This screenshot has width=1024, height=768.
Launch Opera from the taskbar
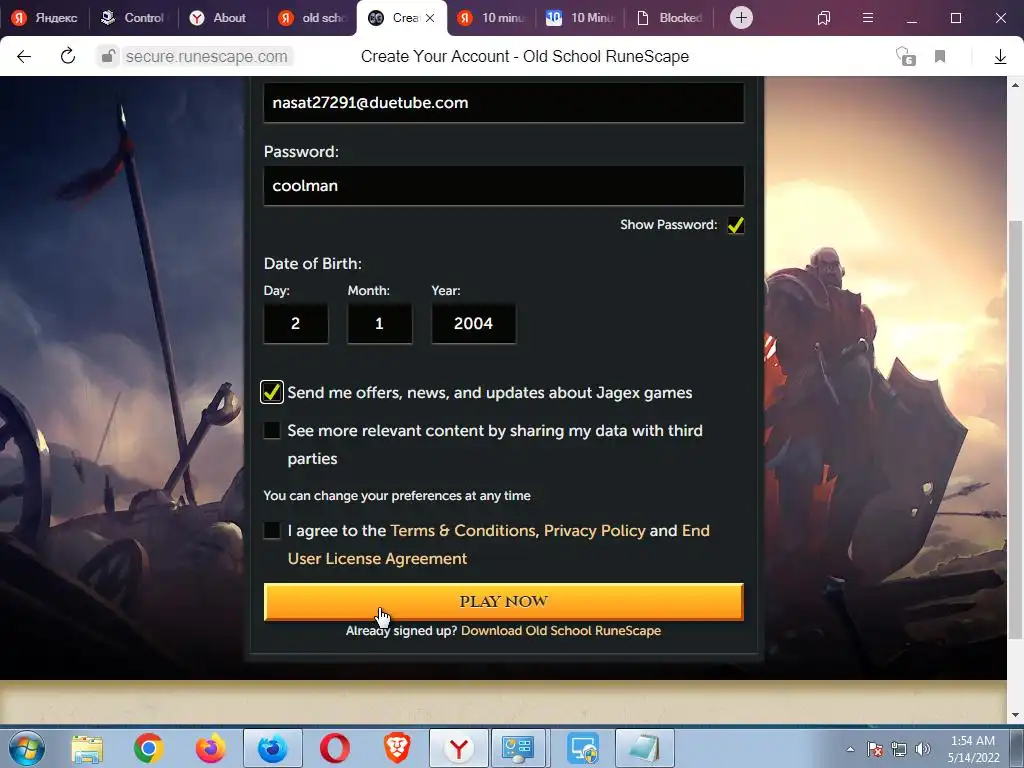click(334, 748)
